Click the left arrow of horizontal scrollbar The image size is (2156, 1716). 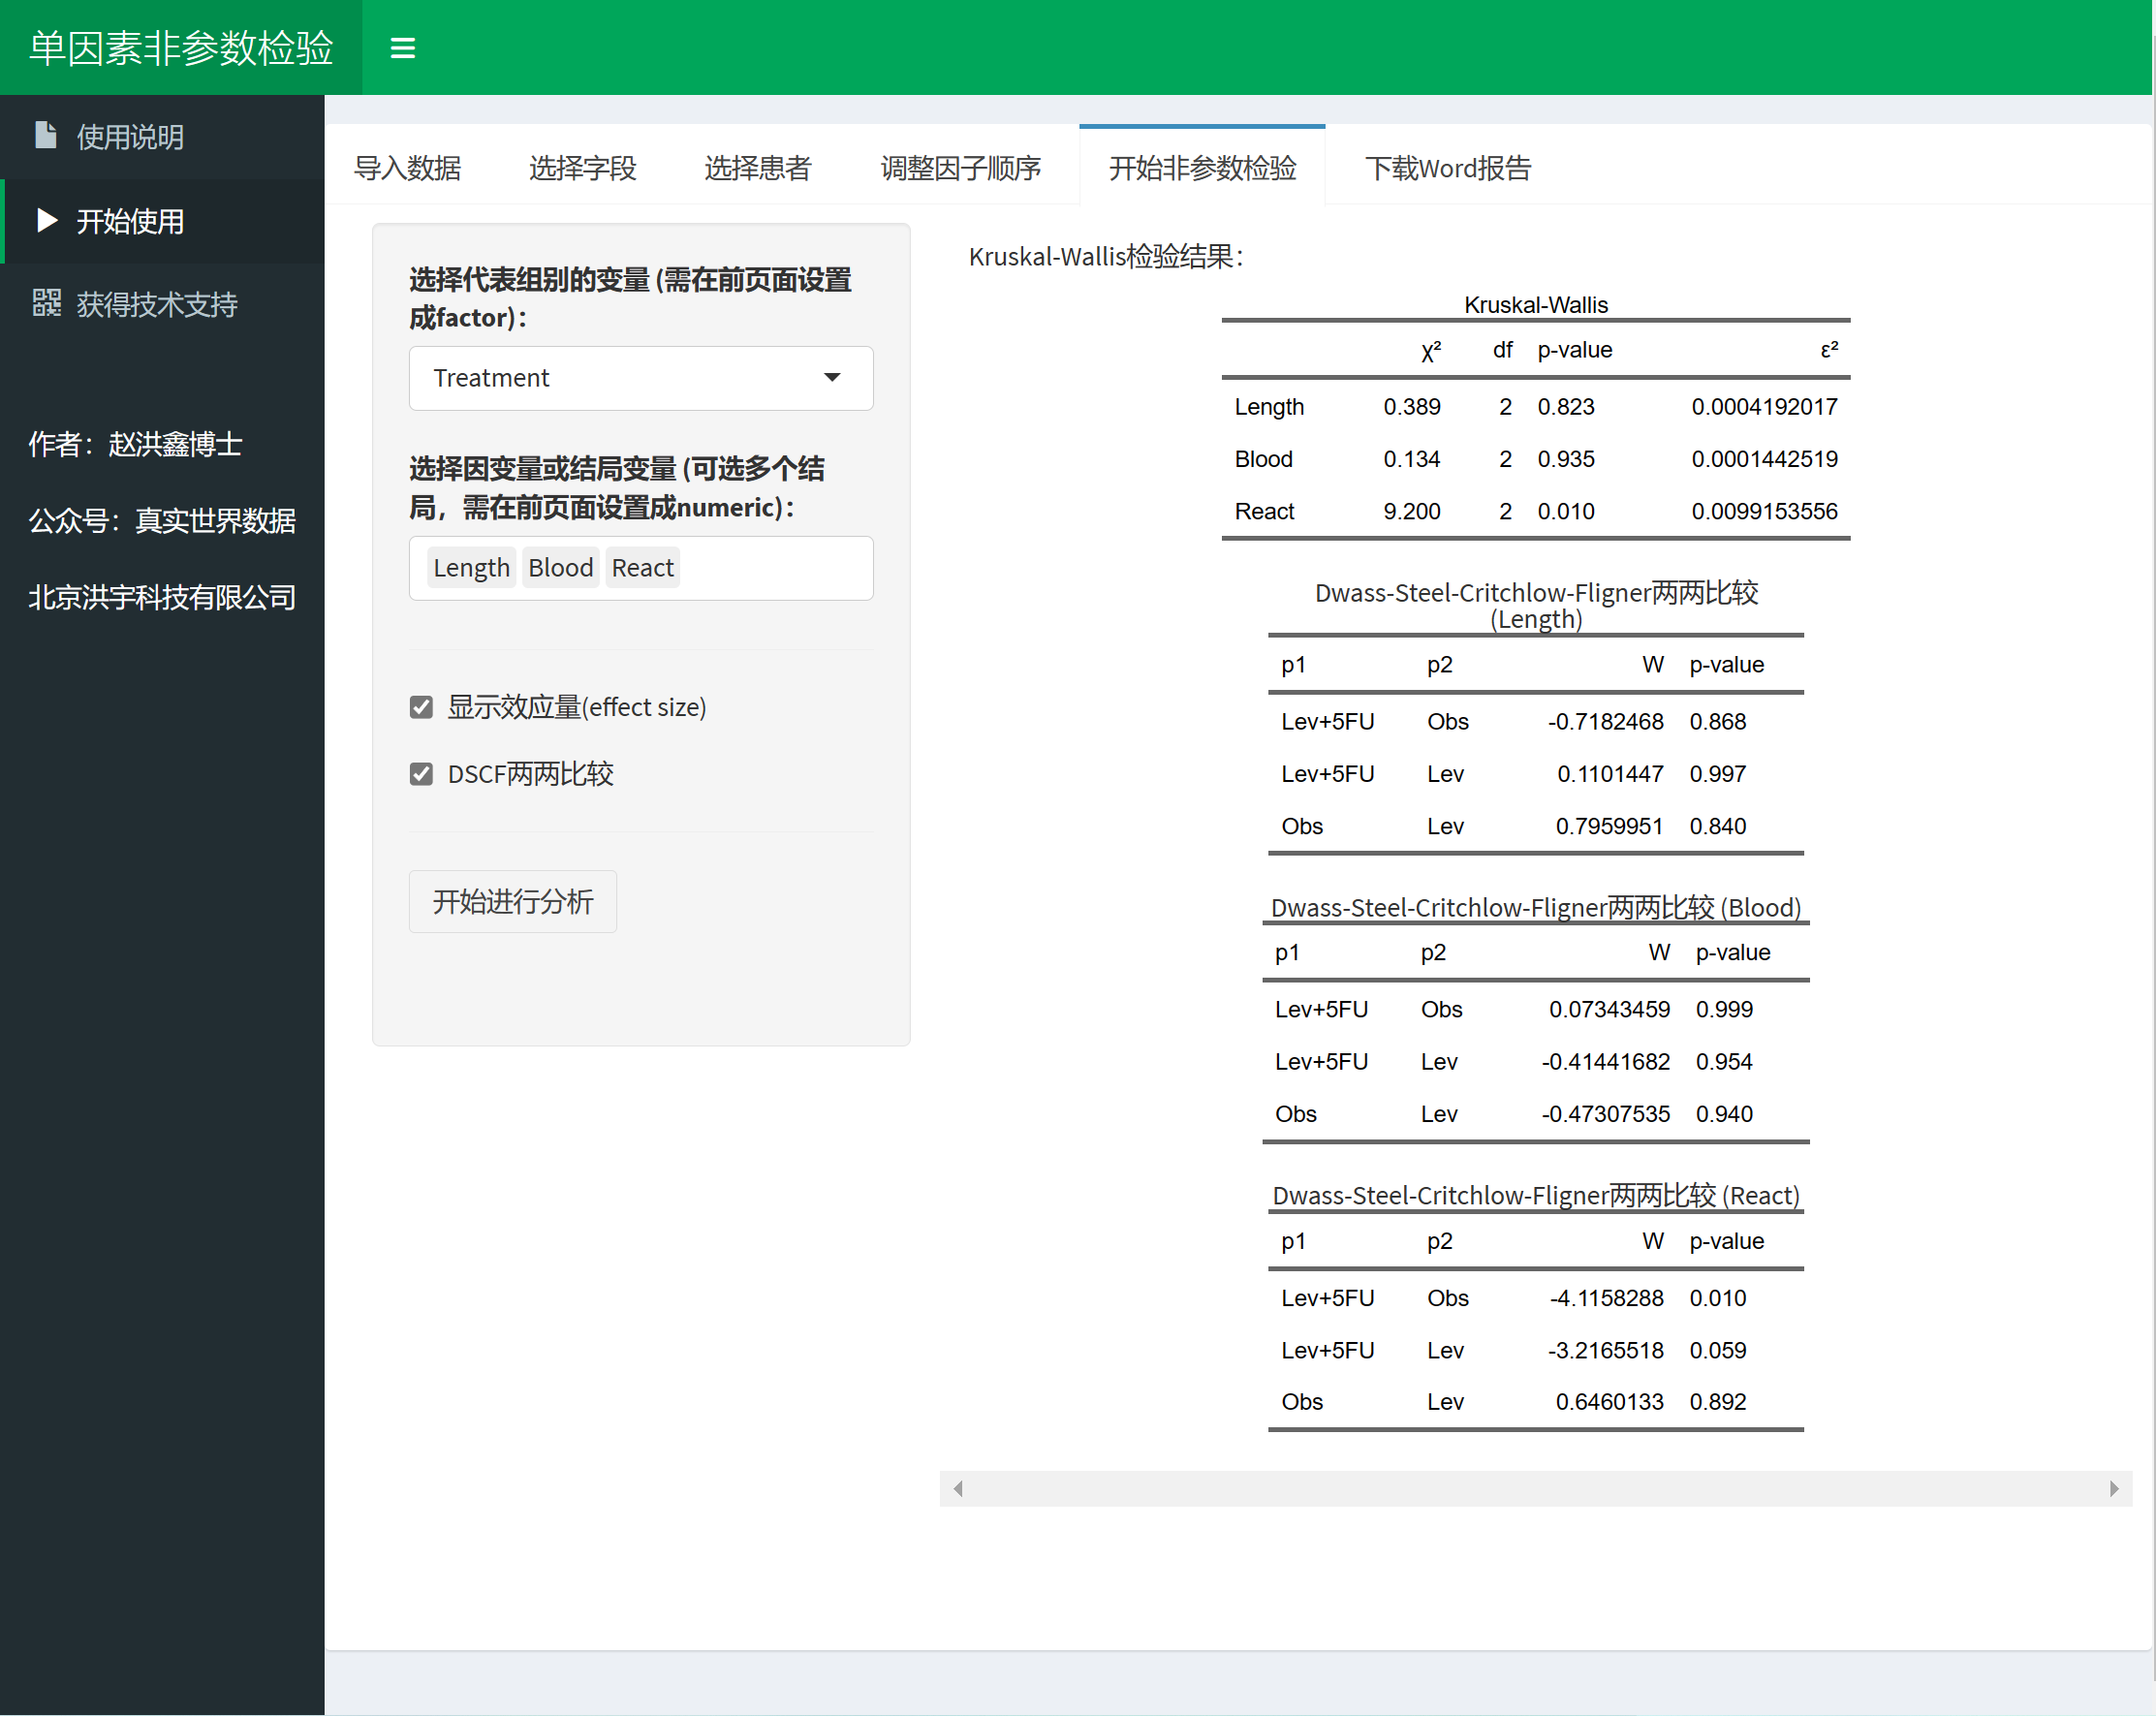click(x=958, y=1488)
